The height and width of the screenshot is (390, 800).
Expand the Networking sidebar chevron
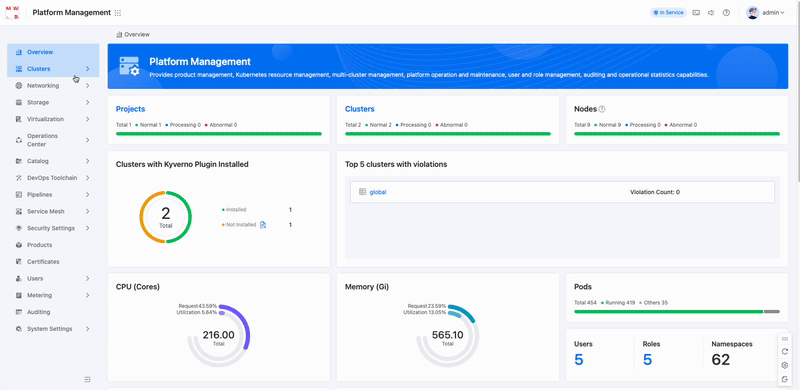[x=87, y=86]
